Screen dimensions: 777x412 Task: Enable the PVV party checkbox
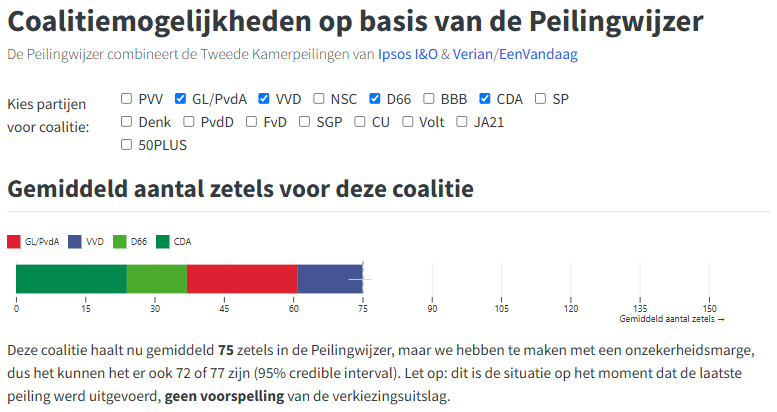pos(127,99)
